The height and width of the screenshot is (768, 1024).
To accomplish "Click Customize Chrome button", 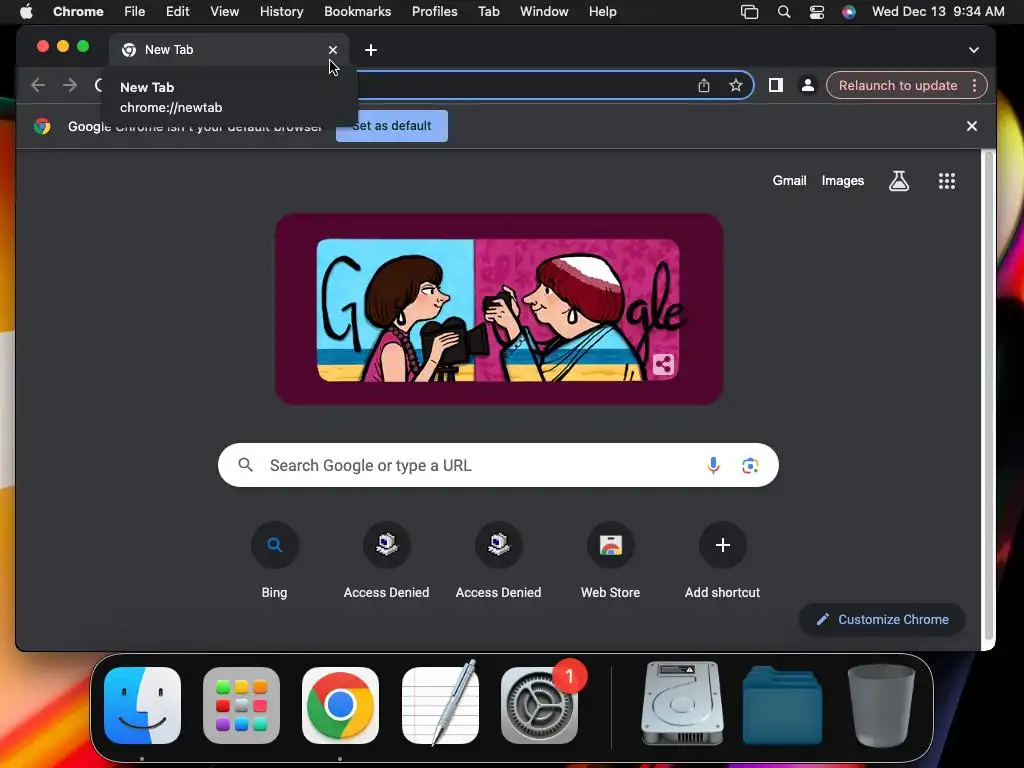I will pos(882,619).
